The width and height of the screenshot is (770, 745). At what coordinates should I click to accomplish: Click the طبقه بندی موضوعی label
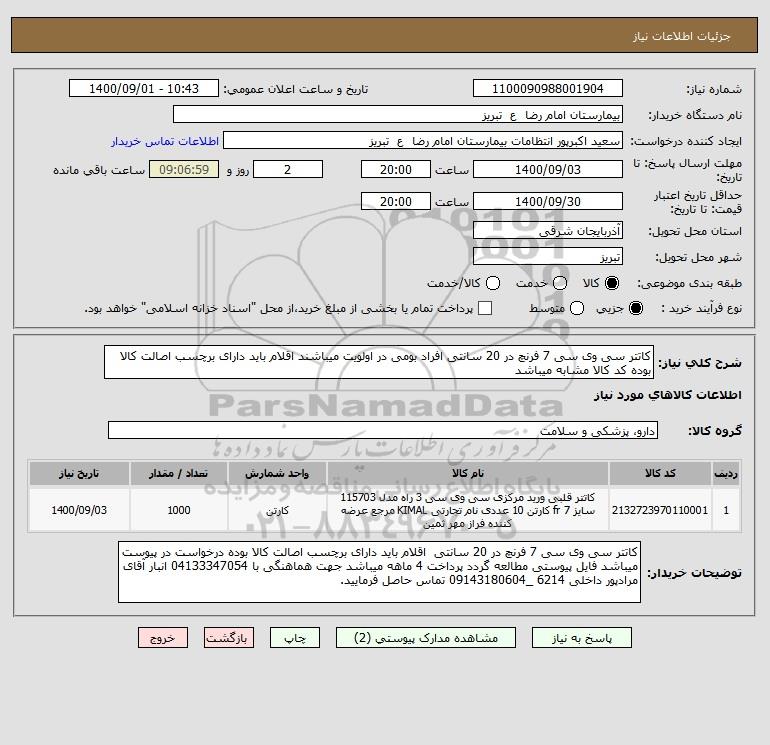click(689, 283)
